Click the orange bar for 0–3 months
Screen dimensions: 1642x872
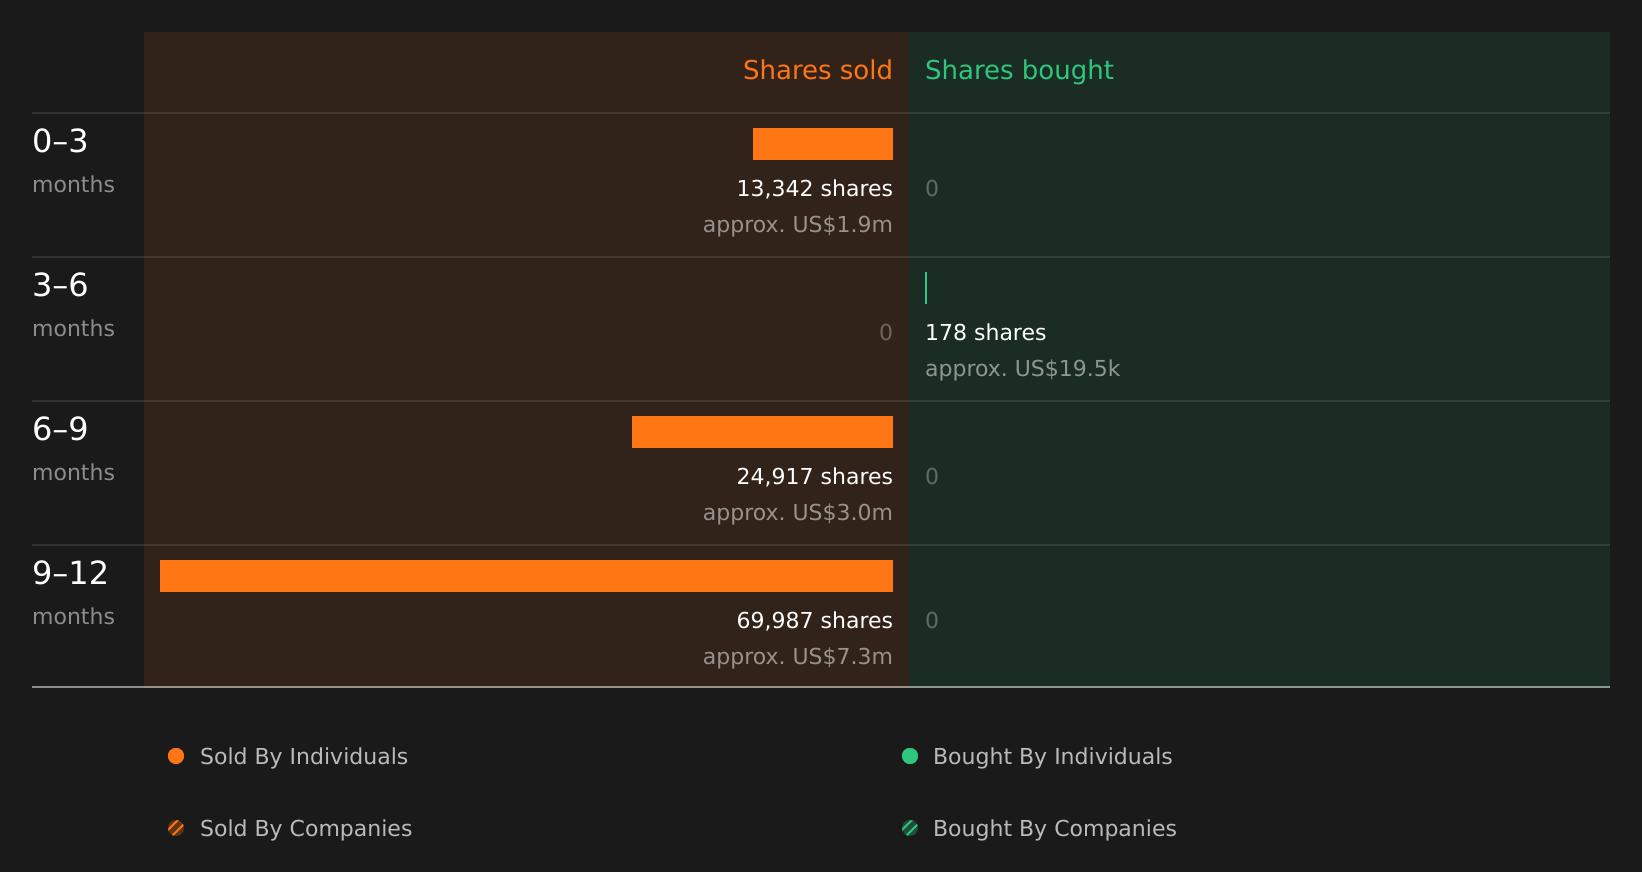coord(823,144)
